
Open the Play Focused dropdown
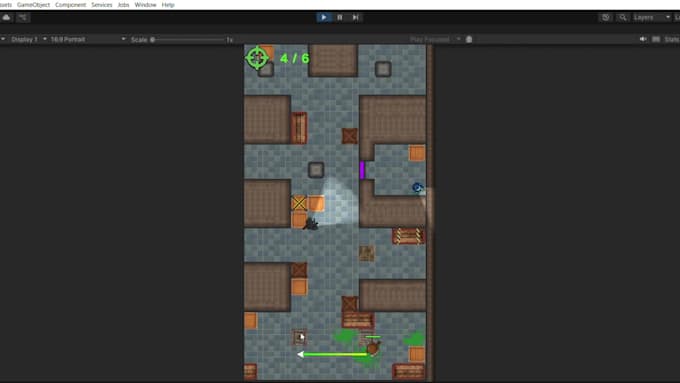click(435, 39)
